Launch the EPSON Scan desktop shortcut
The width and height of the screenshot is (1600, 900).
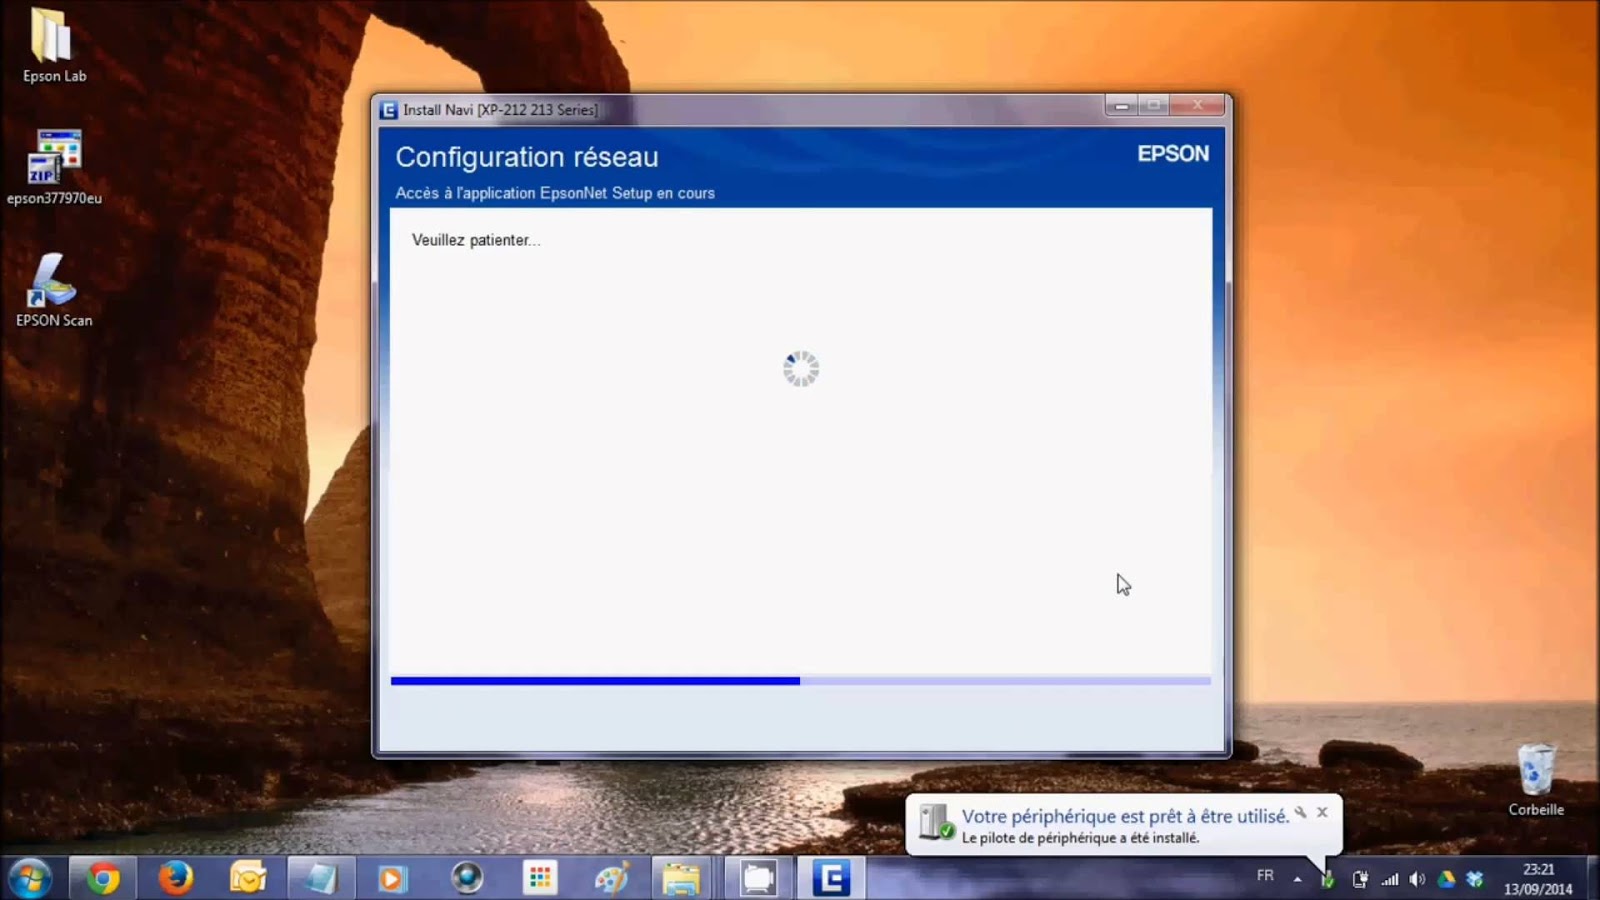54,290
